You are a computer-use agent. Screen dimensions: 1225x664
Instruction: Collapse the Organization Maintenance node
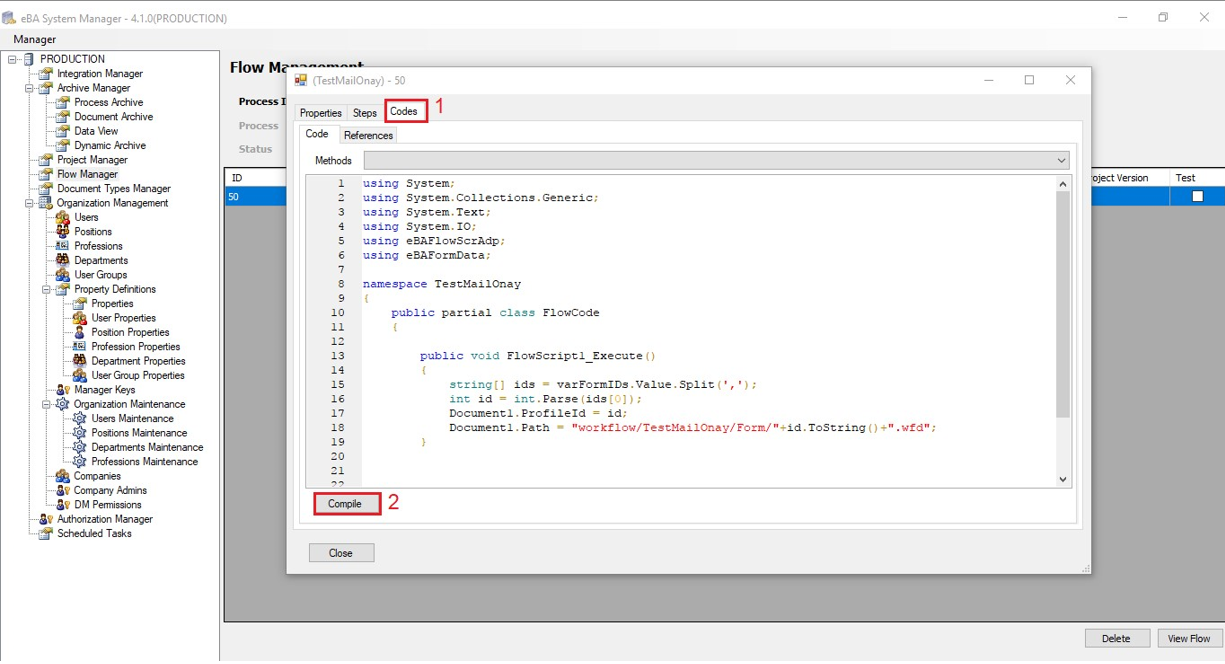tap(47, 404)
